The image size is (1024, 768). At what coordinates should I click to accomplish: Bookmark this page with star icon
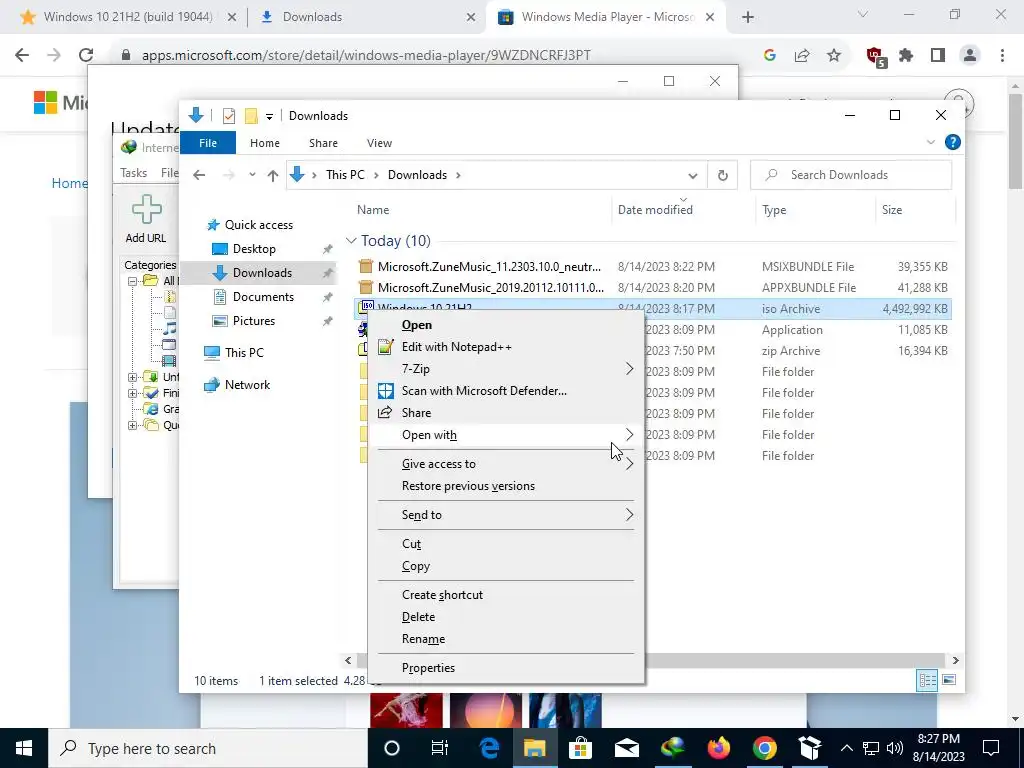point(834,55)
